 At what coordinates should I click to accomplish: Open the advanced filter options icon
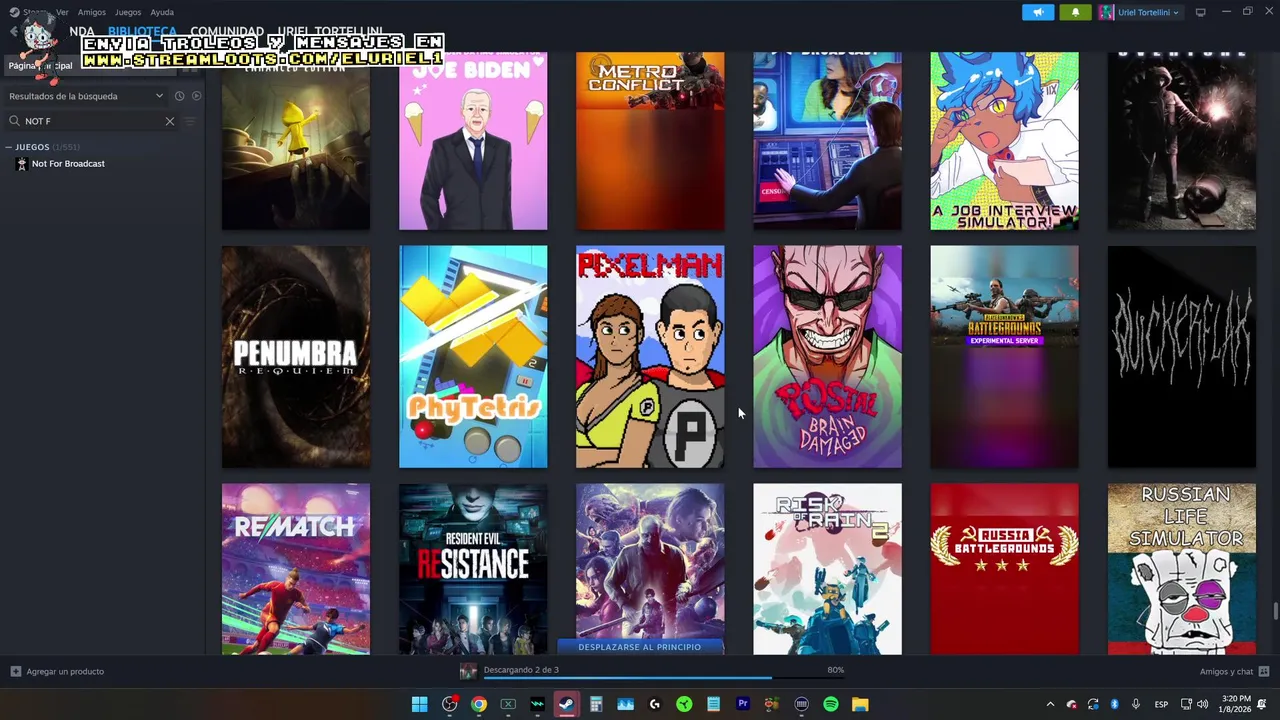pos(190,121)
